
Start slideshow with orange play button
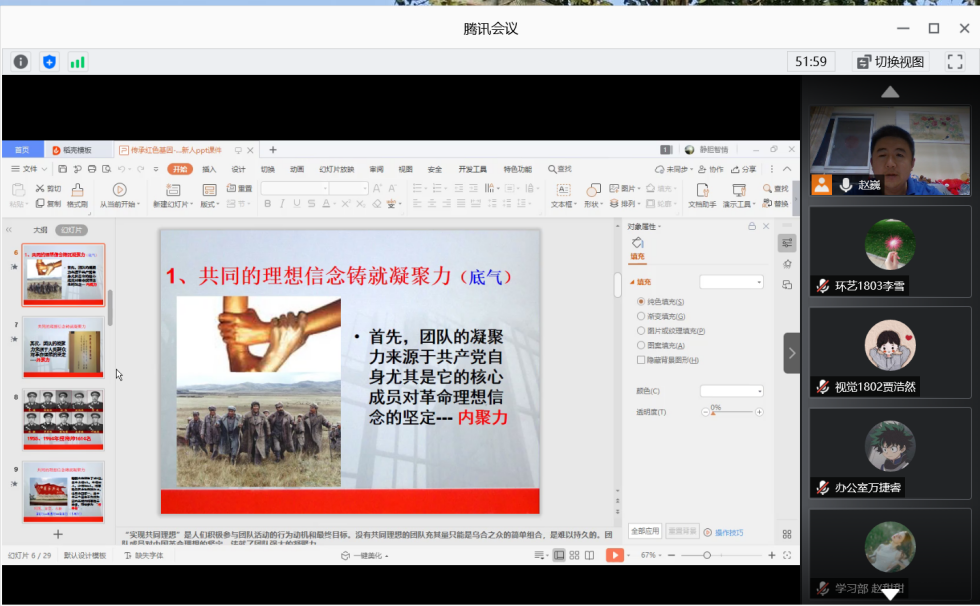point(614,555)
